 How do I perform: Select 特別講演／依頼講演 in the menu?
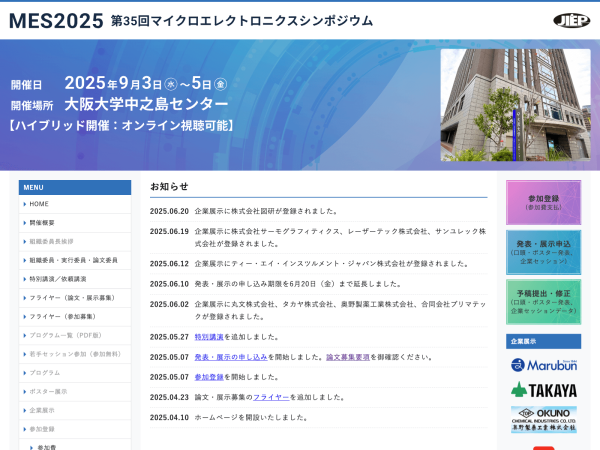point(75,279)
